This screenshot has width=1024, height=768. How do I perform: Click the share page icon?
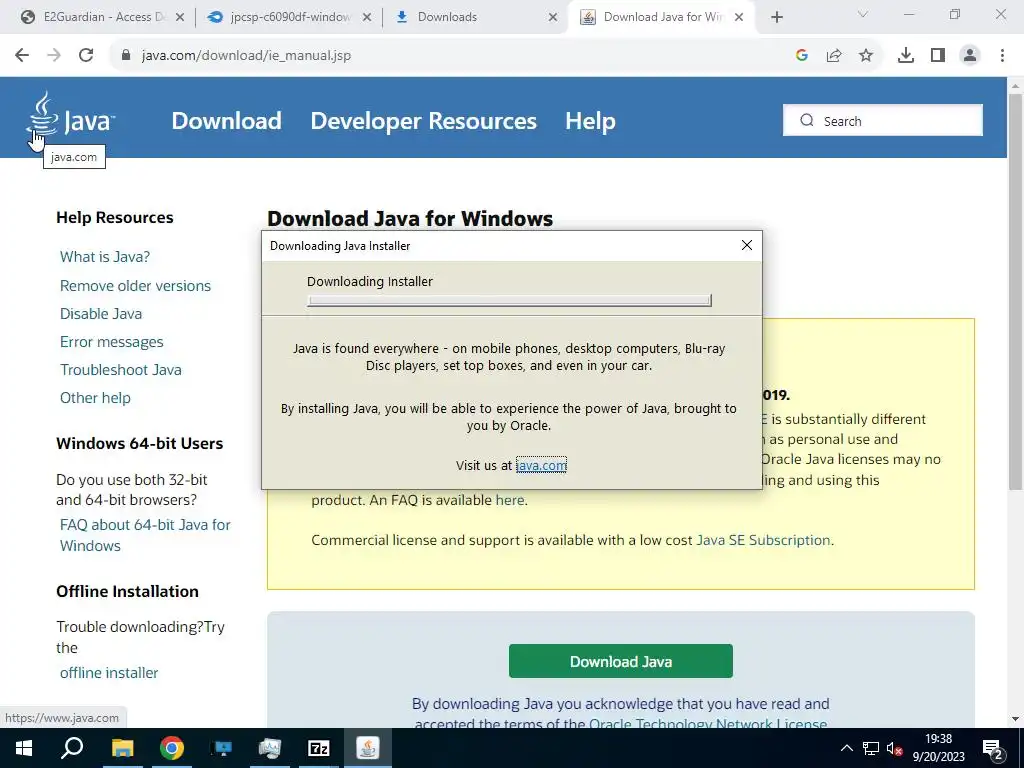click(834, 56)
